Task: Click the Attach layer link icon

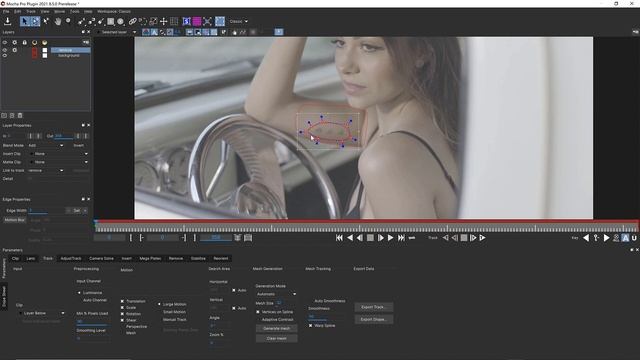Action: point(133,21)
